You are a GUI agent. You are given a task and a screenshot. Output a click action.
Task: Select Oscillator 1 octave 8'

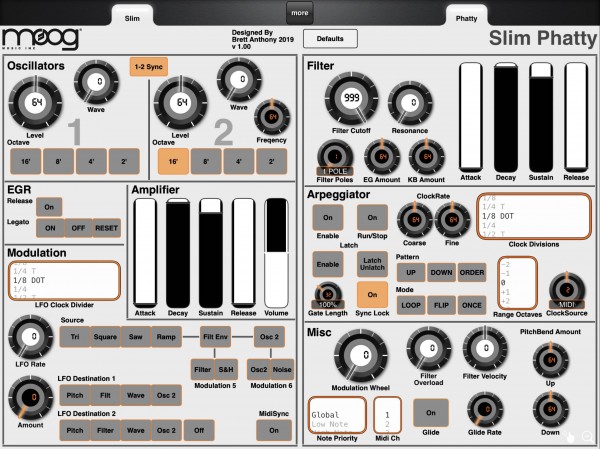point(59,161)
